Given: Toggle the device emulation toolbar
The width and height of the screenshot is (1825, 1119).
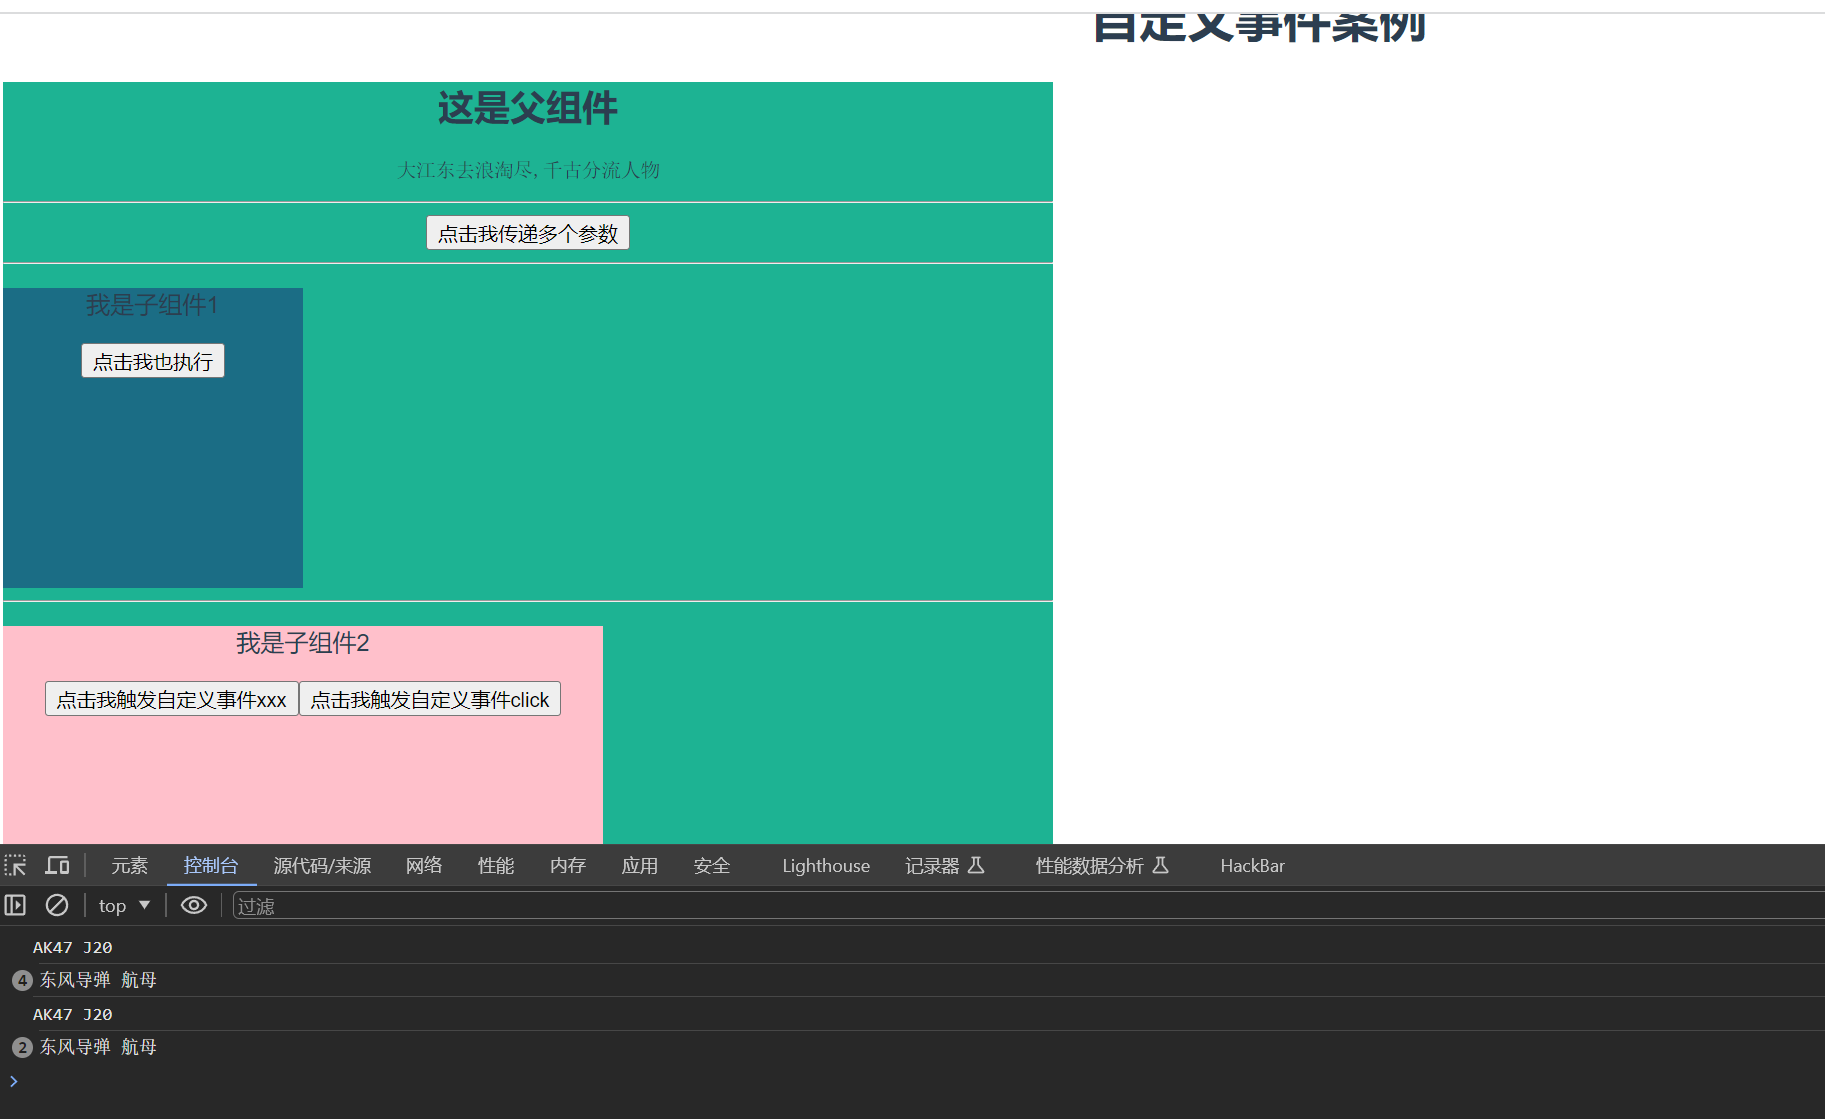Looking at the screenshot, I should 57,865.
